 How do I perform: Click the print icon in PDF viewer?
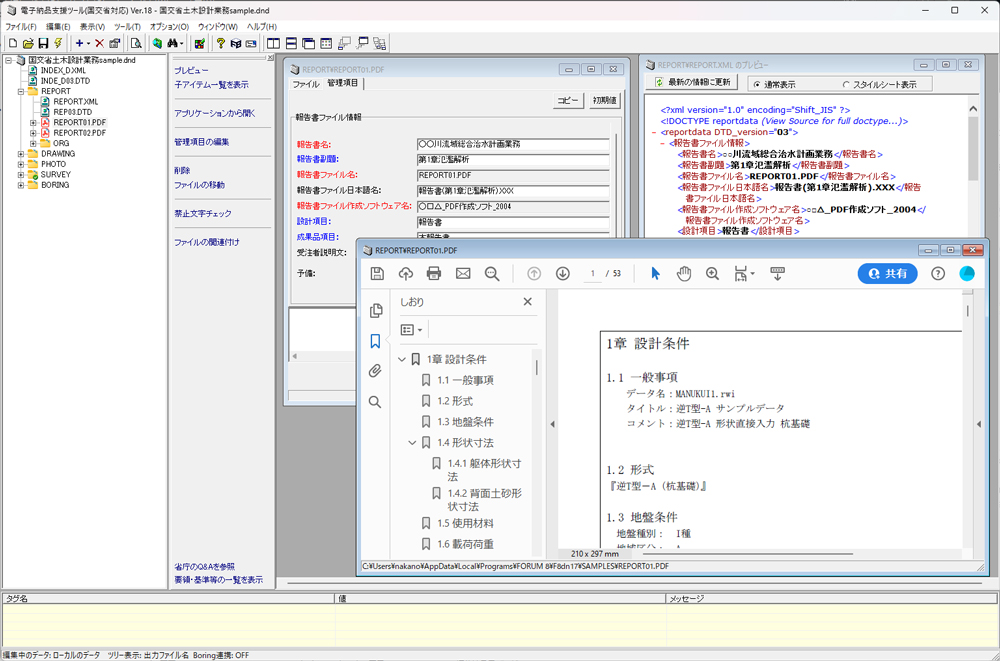[434, 274]
